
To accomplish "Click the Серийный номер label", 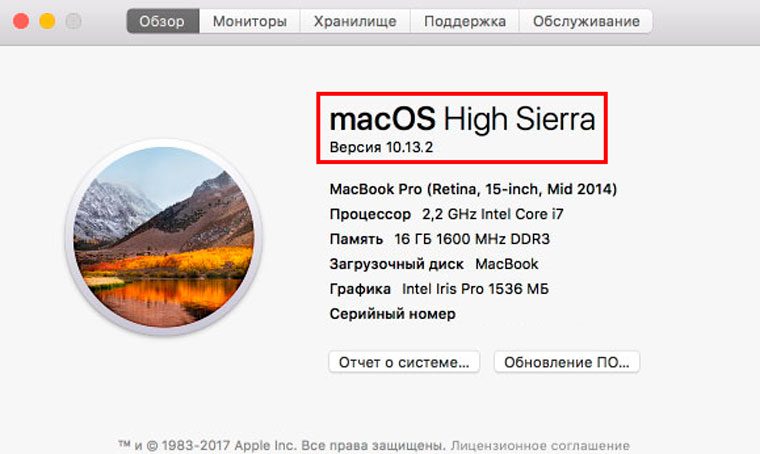I will [392, 314].
